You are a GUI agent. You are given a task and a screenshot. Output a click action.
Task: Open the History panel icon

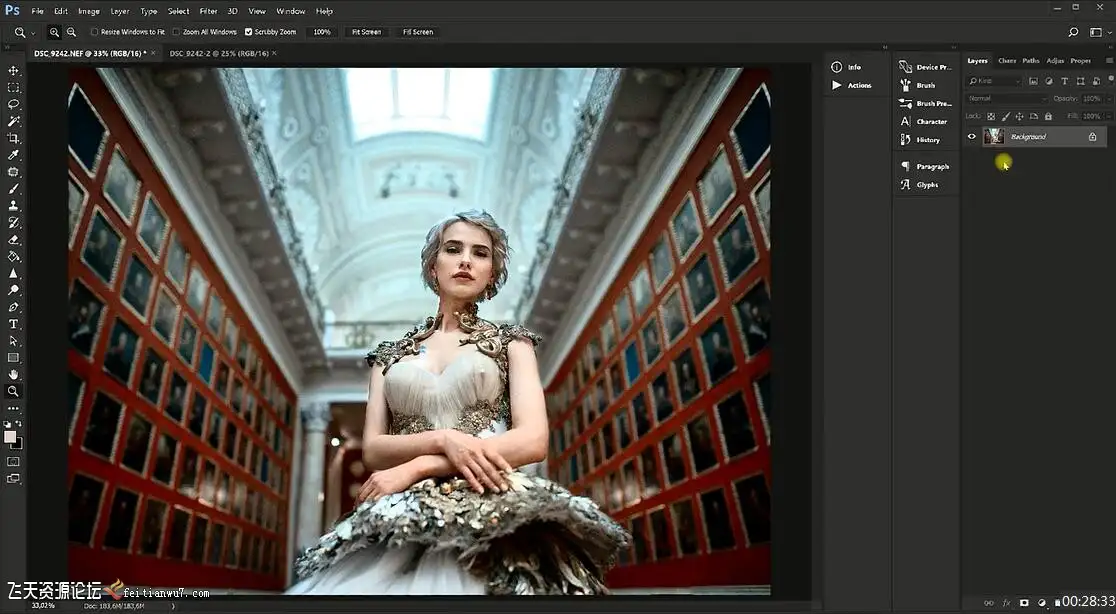906,140
